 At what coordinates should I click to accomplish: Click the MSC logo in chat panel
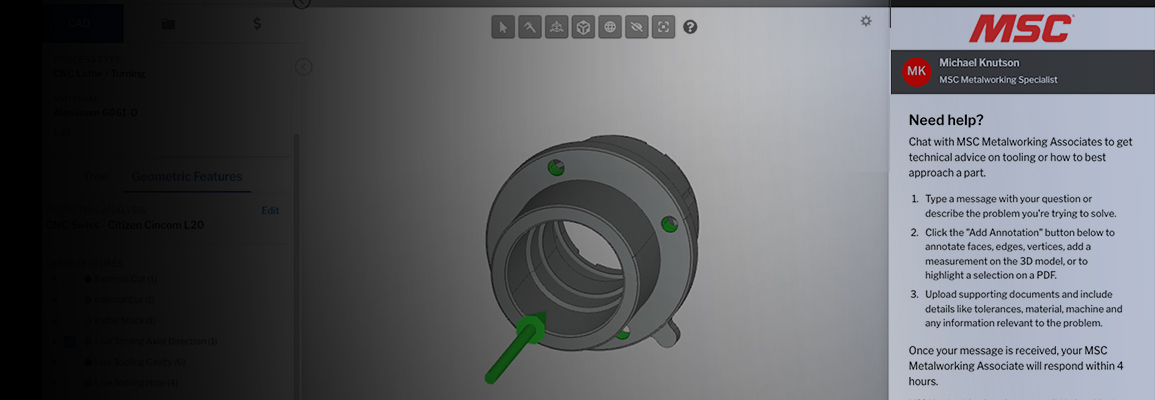(1021, 28)
